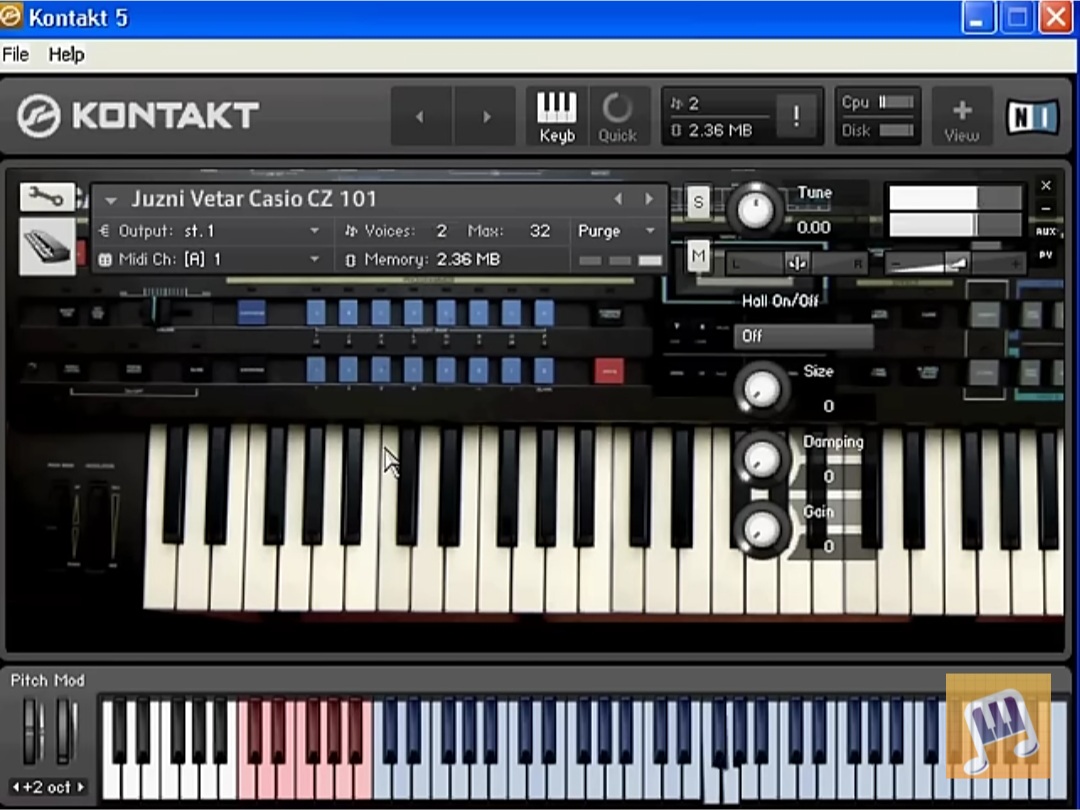Image resolution: width=1080 pixels, height=810 pixels.
Task: Click the Voices count value 2
Action: (x=442, y=231)
